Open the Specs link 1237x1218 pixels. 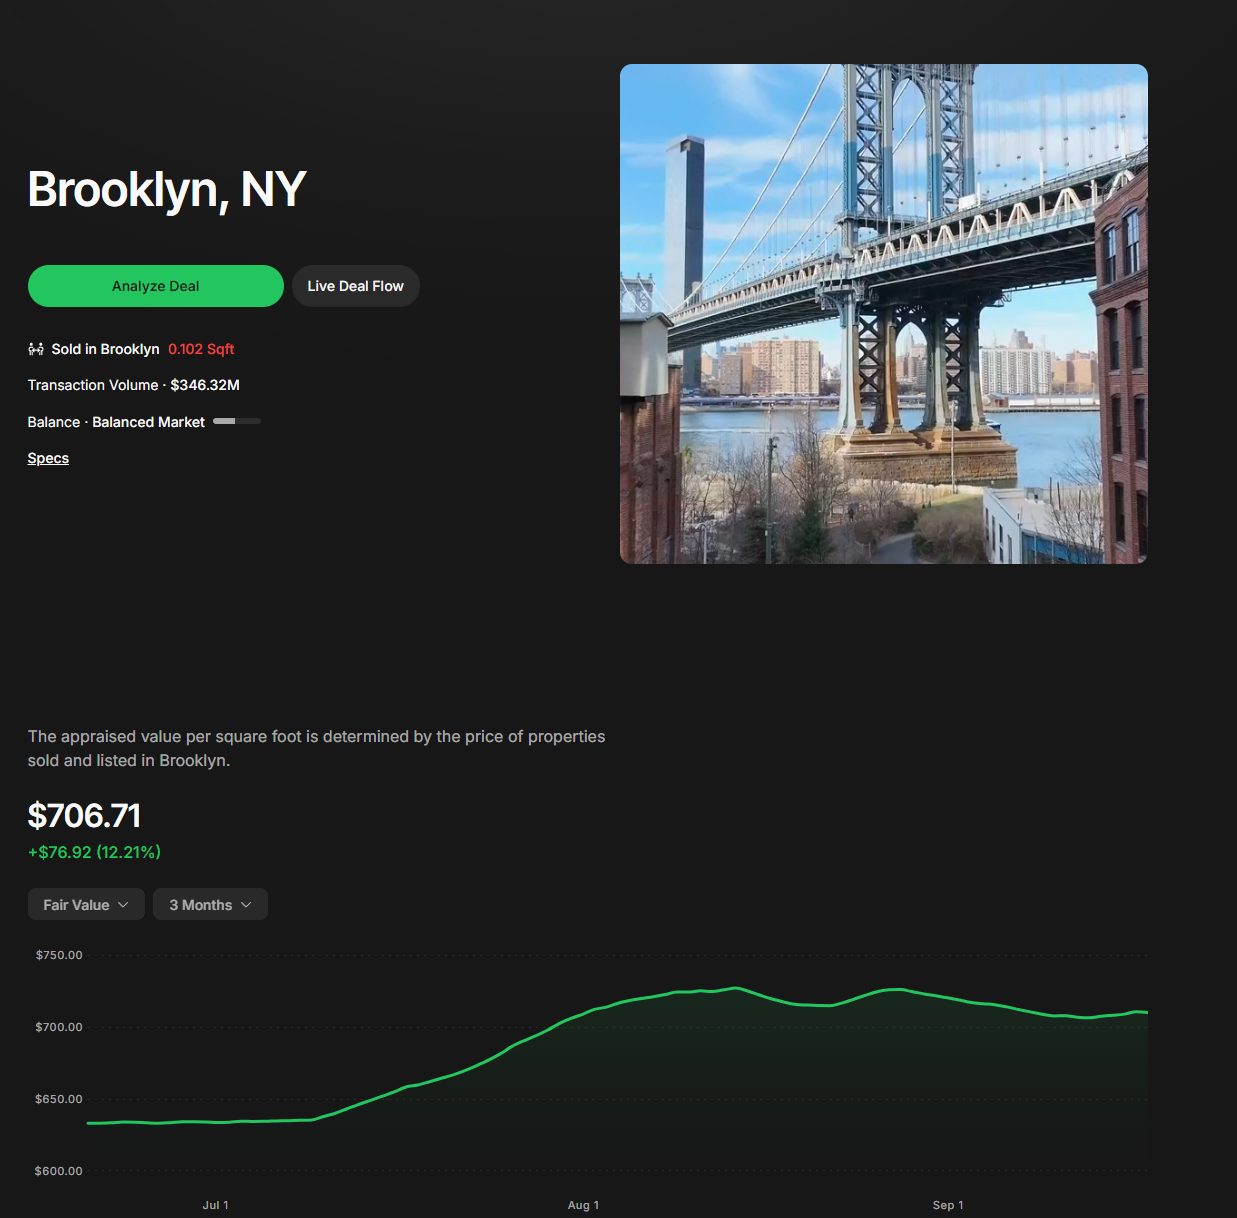click(x=48, y=458)
